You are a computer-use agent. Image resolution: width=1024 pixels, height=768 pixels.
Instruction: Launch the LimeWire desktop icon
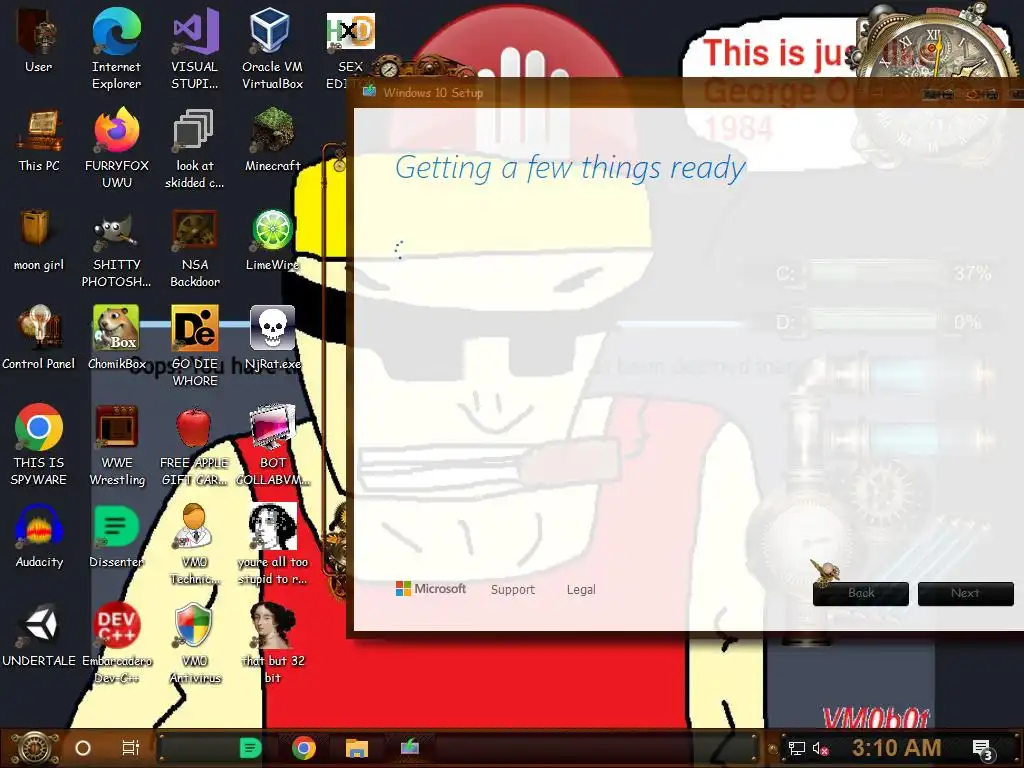pyautogui.click(x=272, y=239)
